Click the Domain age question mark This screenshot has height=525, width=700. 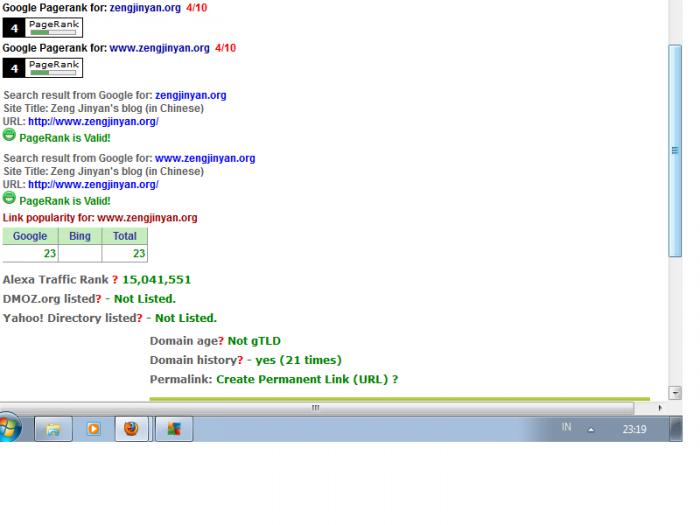(x=221, y=341)
